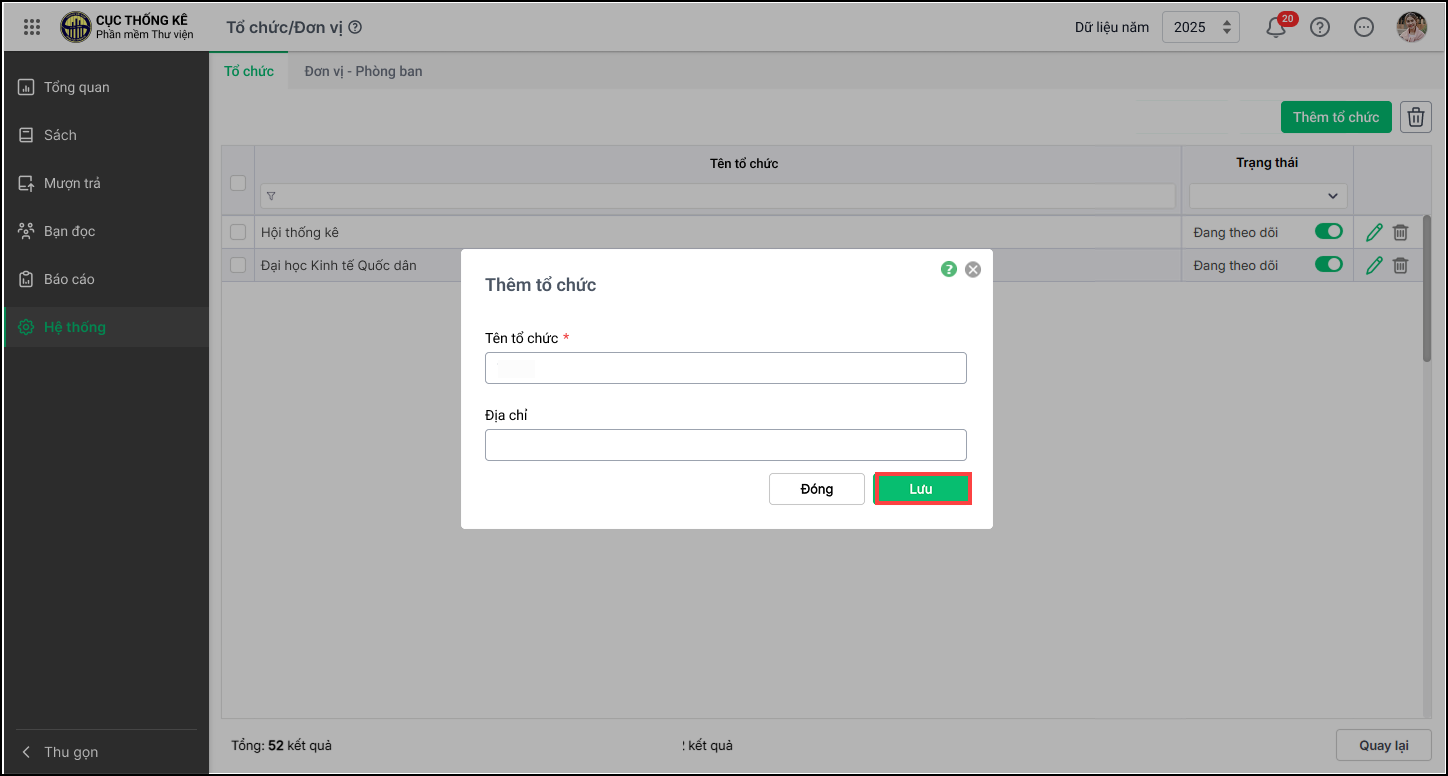The image size is (1448, 776).
Task: Open Mượn trả in the sidebar
Action: click(72, 183)
